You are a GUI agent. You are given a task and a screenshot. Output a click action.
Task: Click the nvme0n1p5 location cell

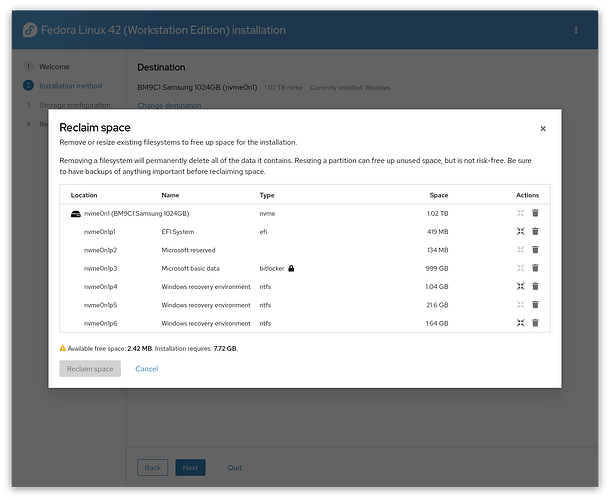coord(101,305)
